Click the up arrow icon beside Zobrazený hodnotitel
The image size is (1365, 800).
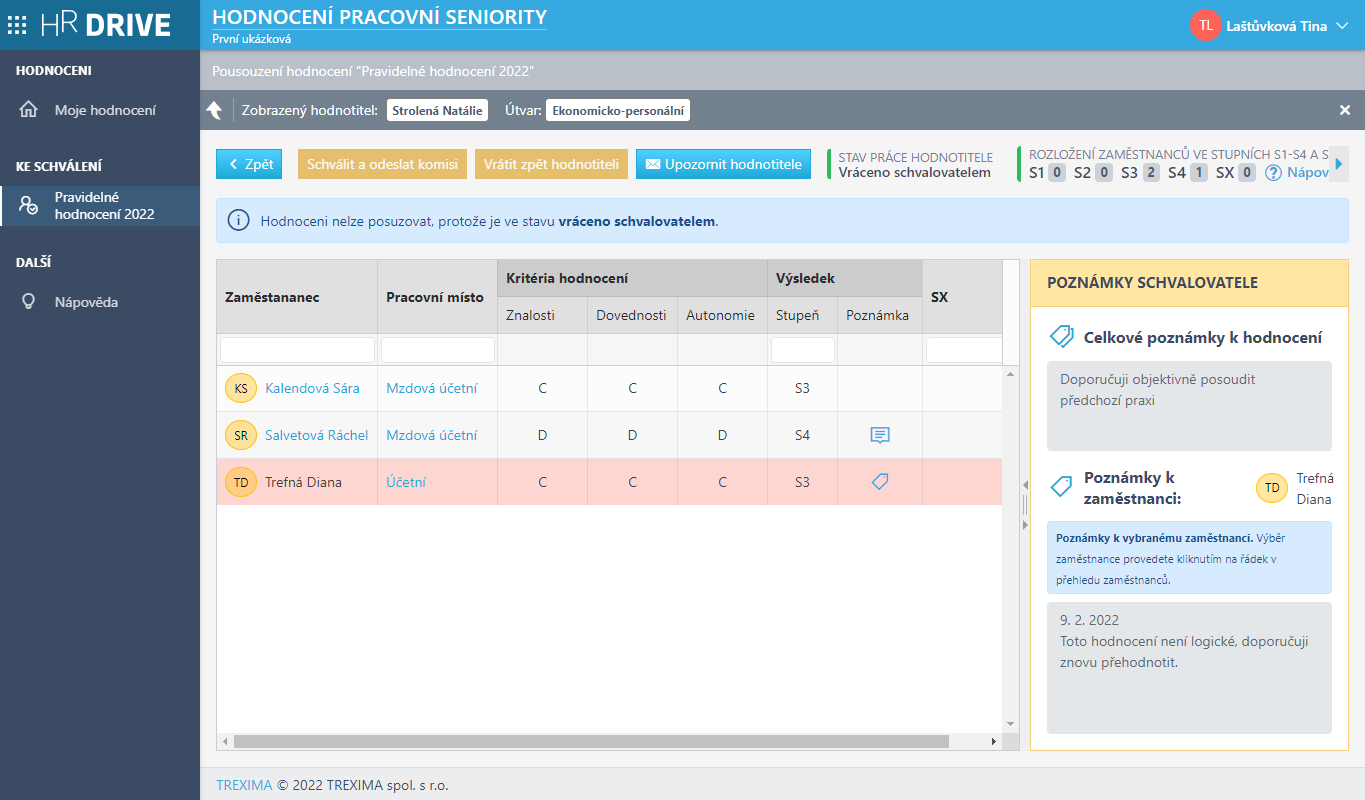214,110
